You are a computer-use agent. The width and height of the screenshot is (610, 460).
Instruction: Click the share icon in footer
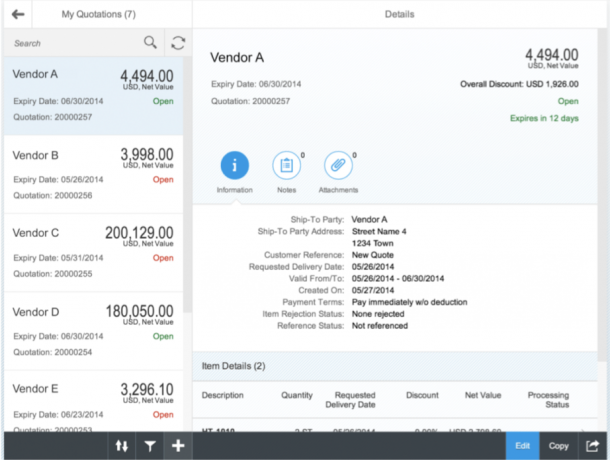[592, 446]
